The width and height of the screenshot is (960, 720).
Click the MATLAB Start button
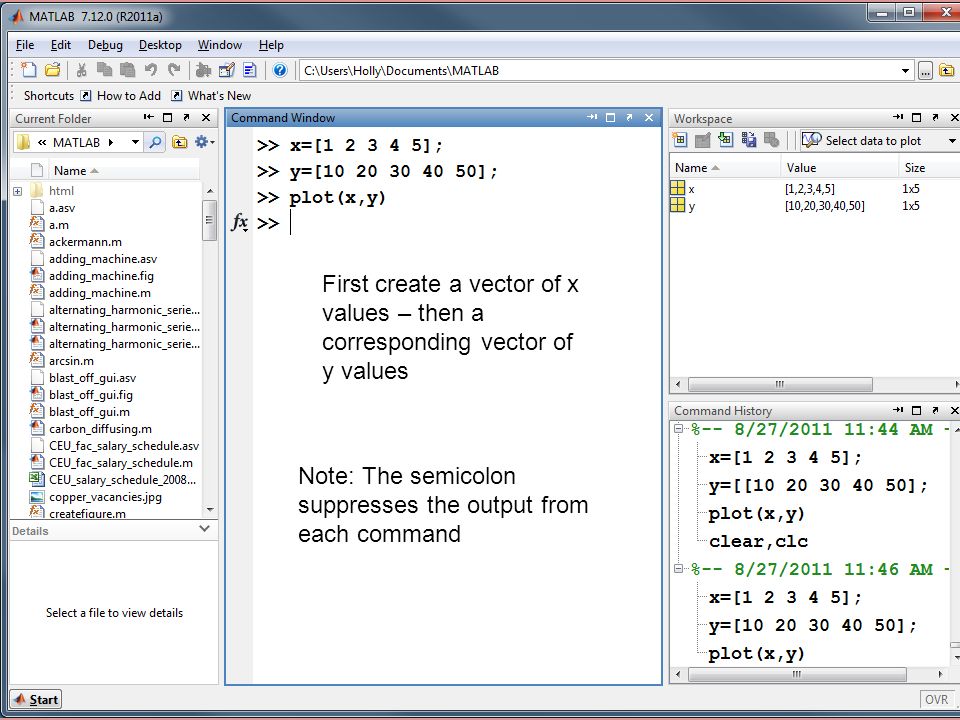37,699
